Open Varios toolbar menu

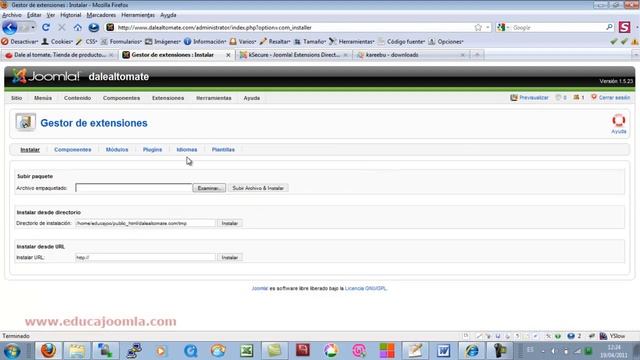[x=243, y=42]
